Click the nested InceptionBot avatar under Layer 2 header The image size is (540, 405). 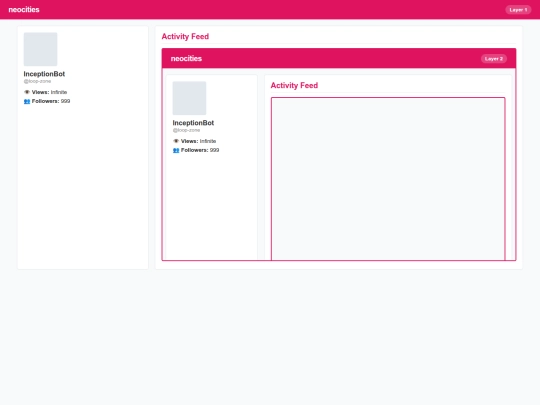click(x=189, y=98)
